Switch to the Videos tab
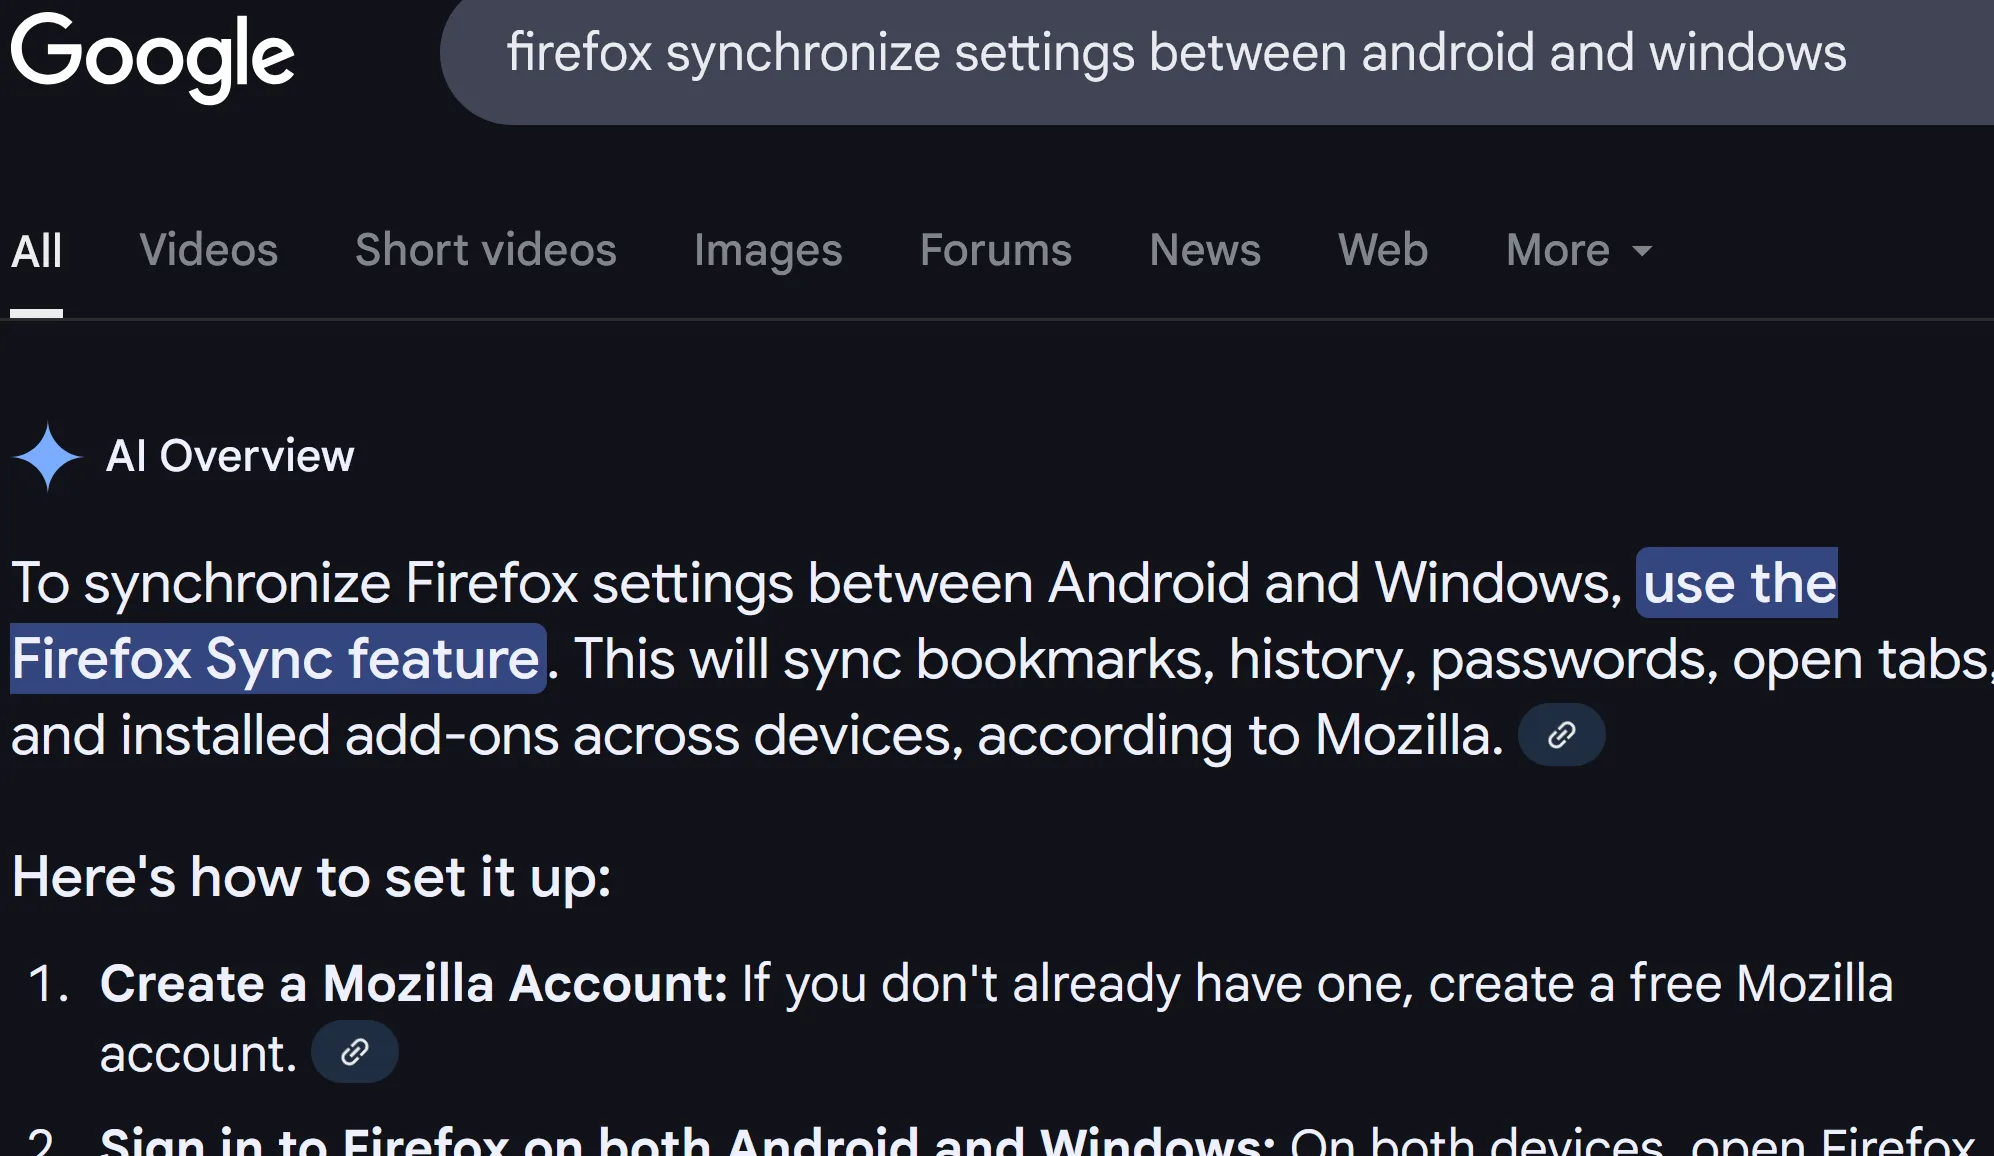This screenshot has height=1156, width=1994. [209, 250]
